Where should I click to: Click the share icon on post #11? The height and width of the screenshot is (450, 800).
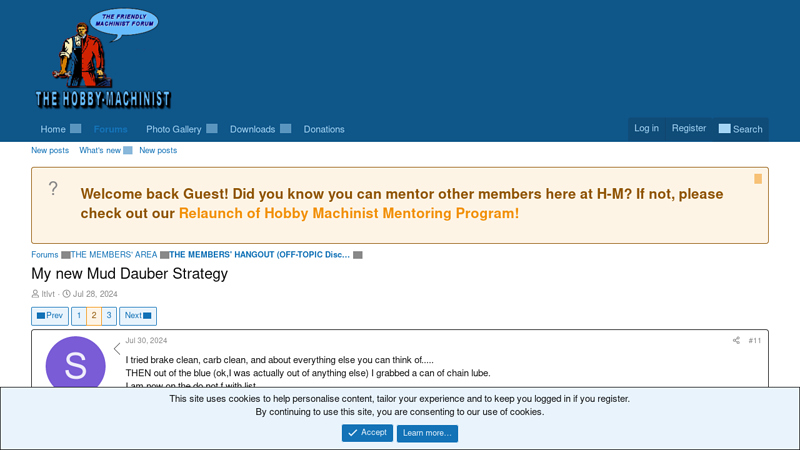click(736, 340)
